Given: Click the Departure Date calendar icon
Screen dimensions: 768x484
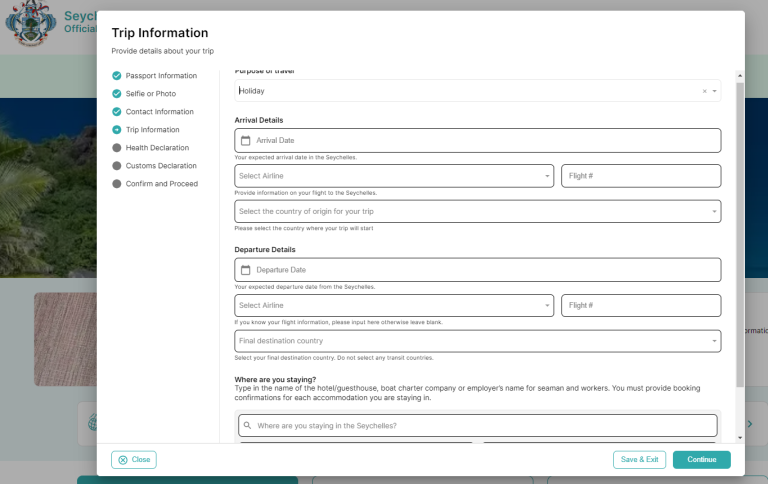Looking at the screenshot, I should (x=245, y=270).
